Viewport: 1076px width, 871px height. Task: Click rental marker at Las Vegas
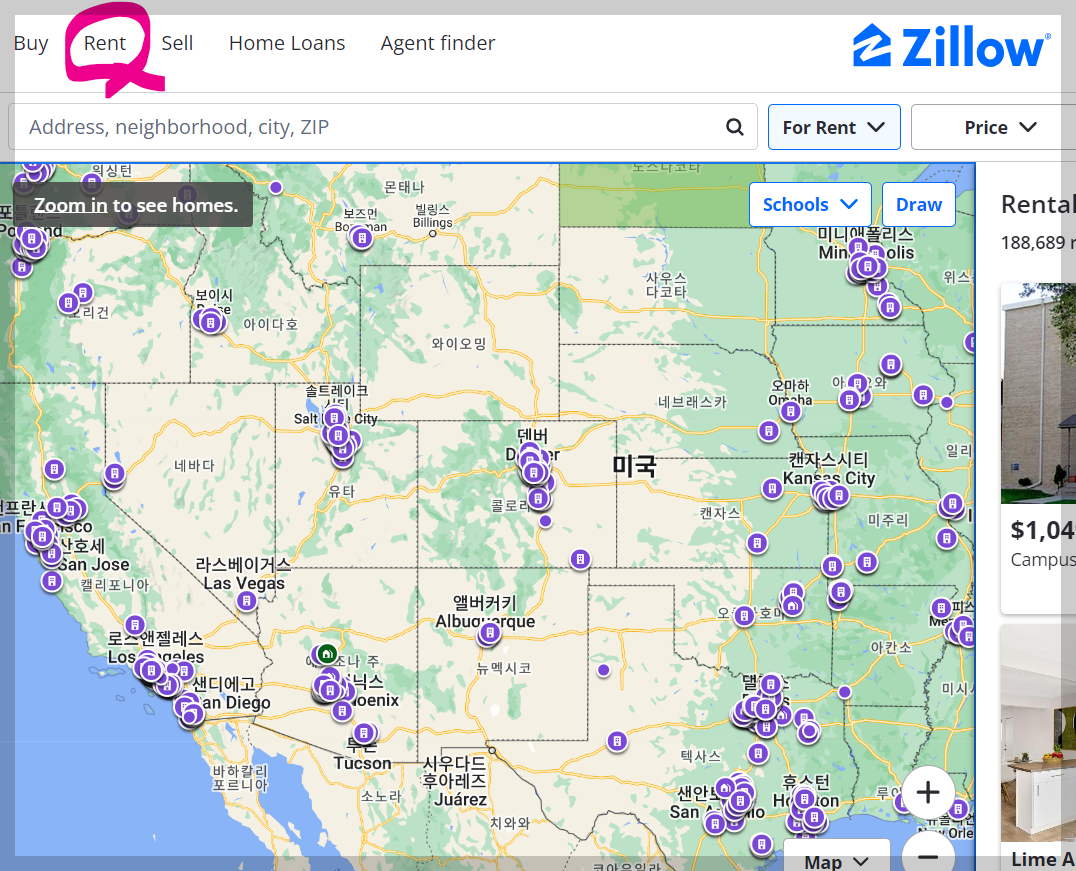pos(246,601)
